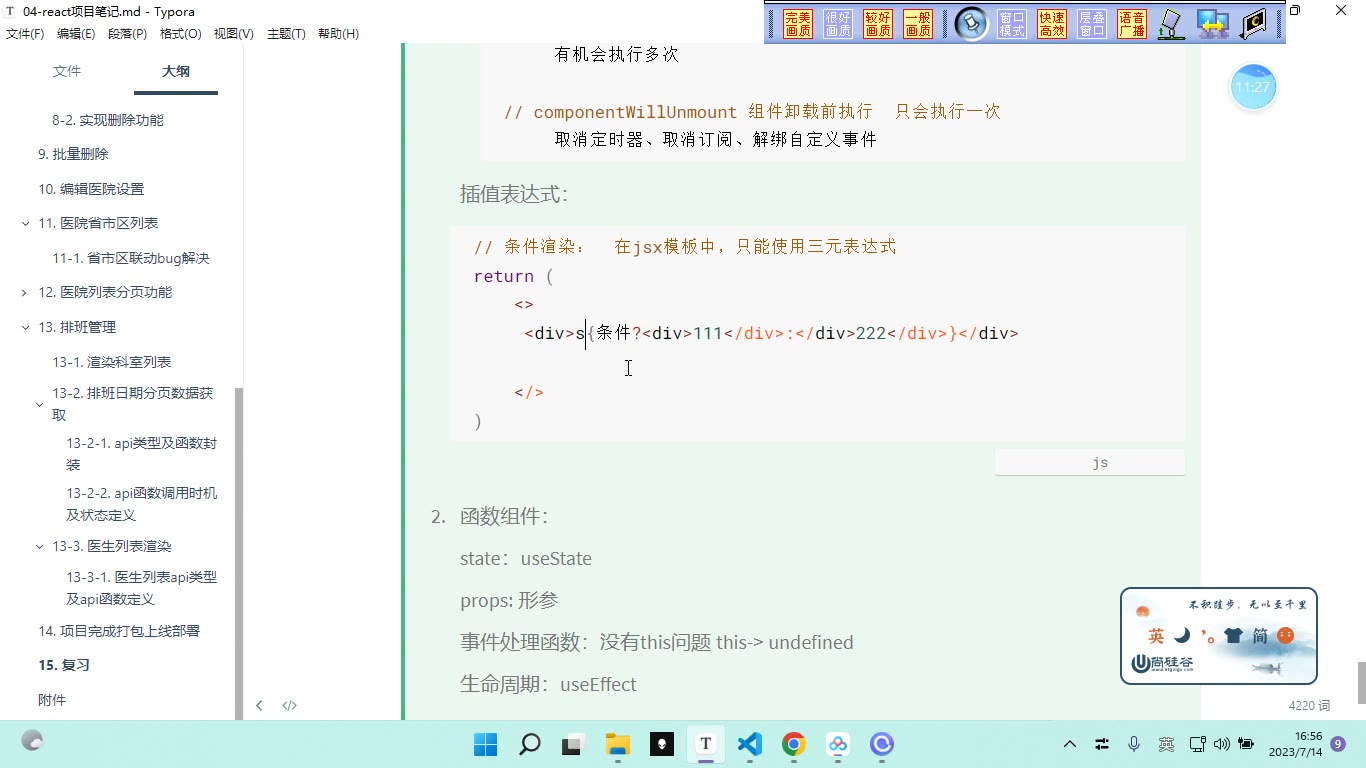1366x768 pixels.
Task: Click the microphone icon in system tray
Action: (1134, 744)
